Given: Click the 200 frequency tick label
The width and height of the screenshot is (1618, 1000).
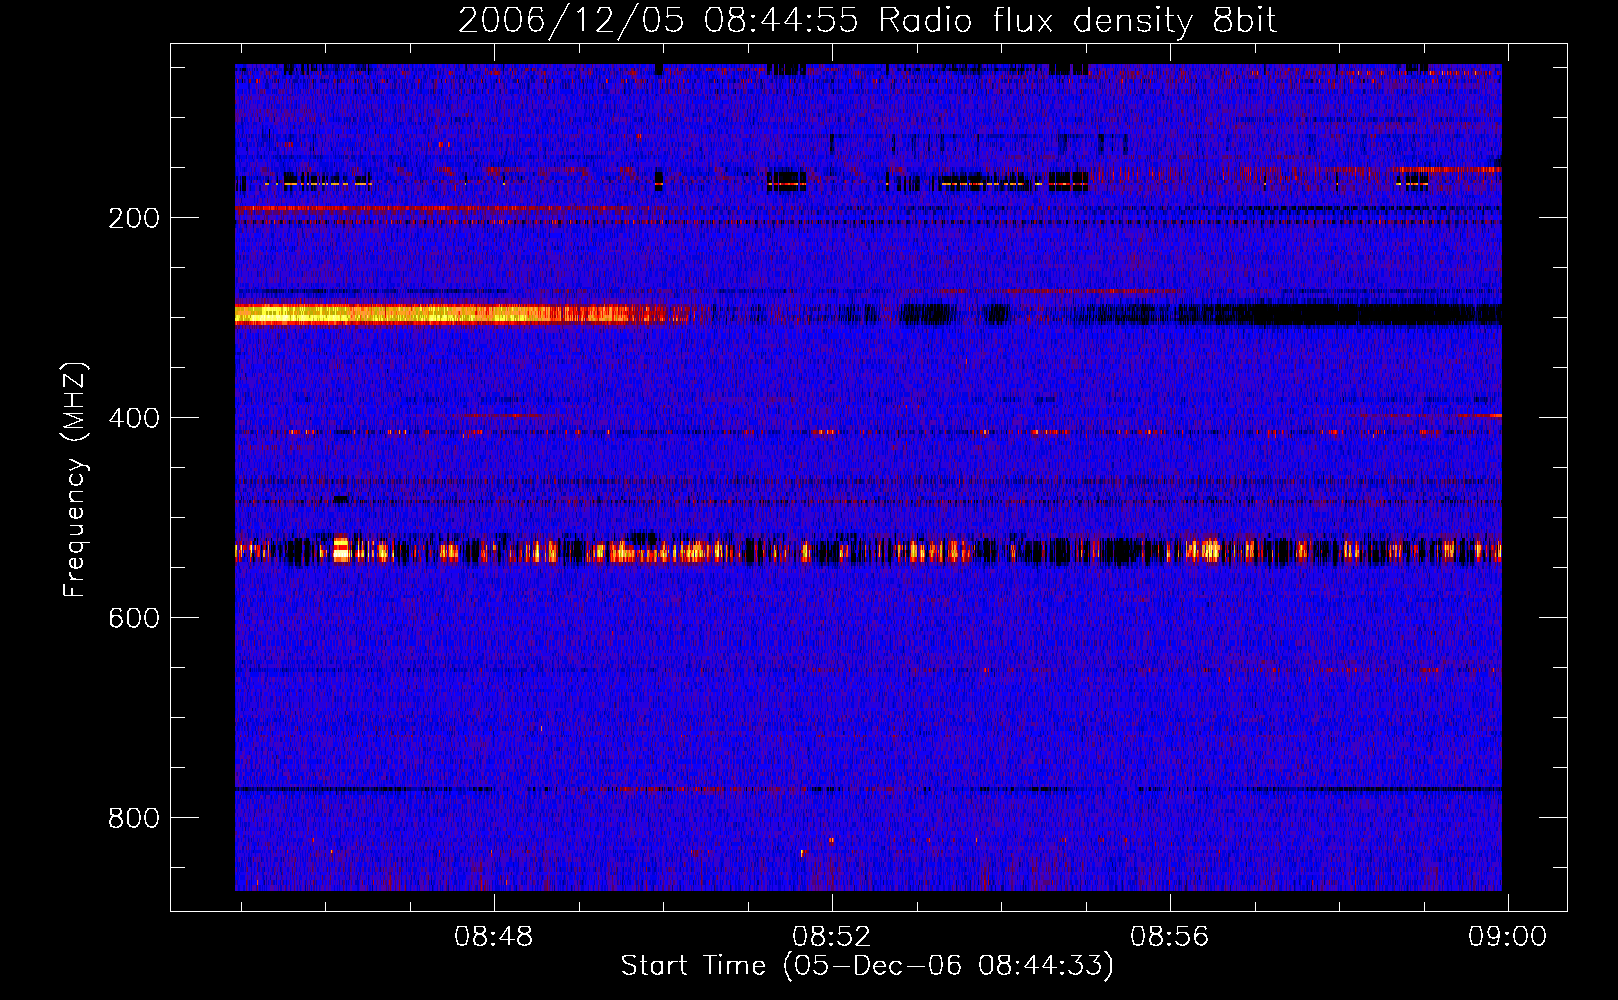Looking at the screenshot, I should 134,218.
